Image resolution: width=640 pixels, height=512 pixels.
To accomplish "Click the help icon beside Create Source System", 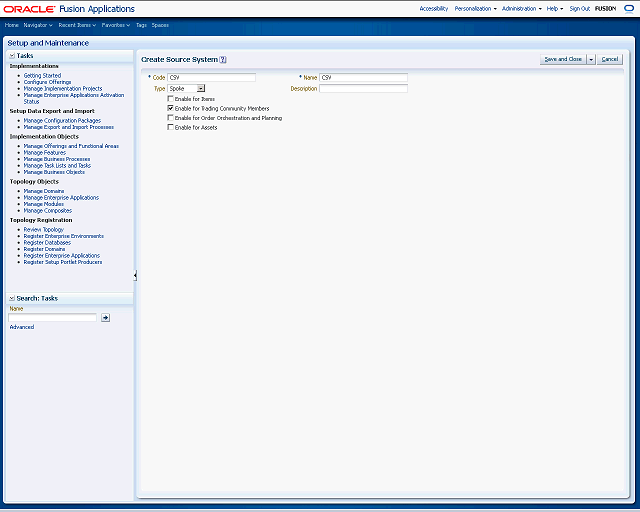I will (223, 60).
